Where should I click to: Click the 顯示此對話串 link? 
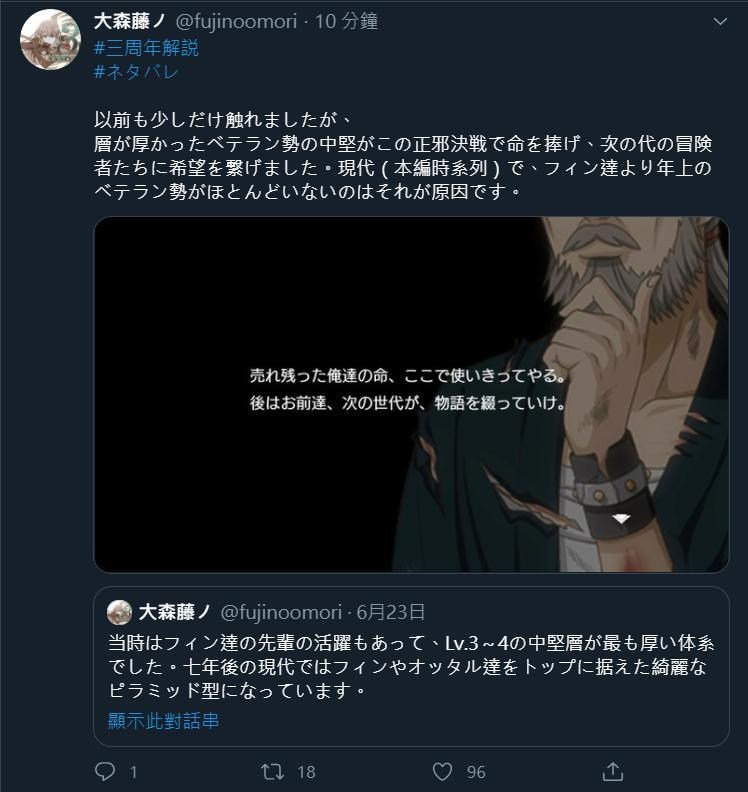tap(164, 720)
